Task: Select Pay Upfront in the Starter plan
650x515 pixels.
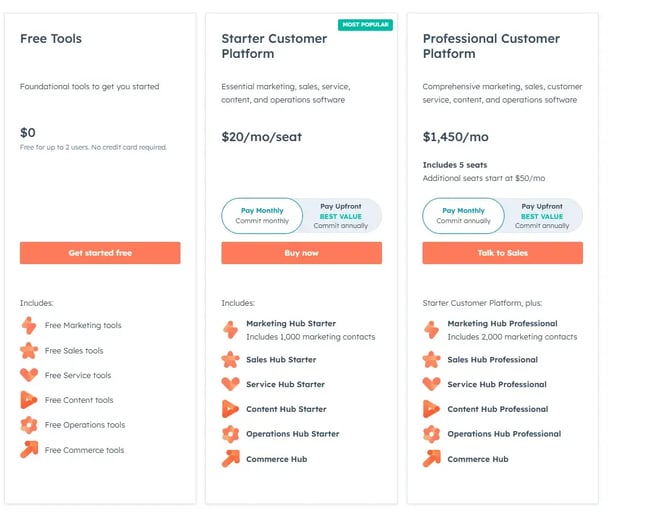Action: 341,215
